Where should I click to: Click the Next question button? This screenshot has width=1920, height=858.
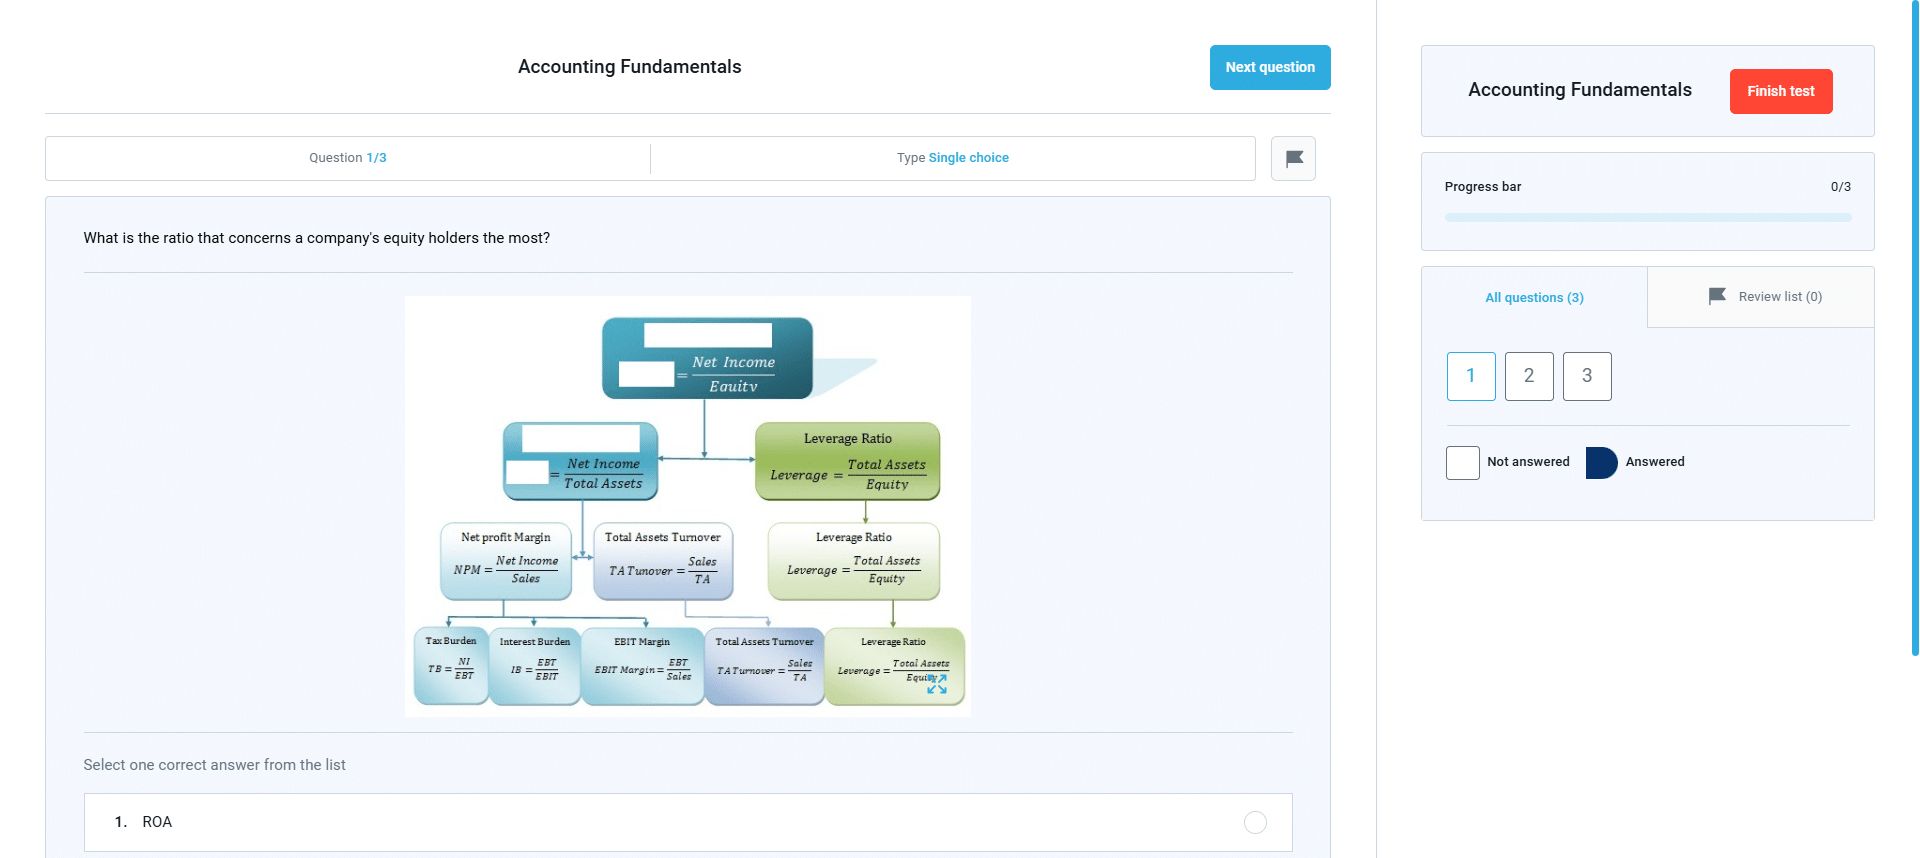1270,67
